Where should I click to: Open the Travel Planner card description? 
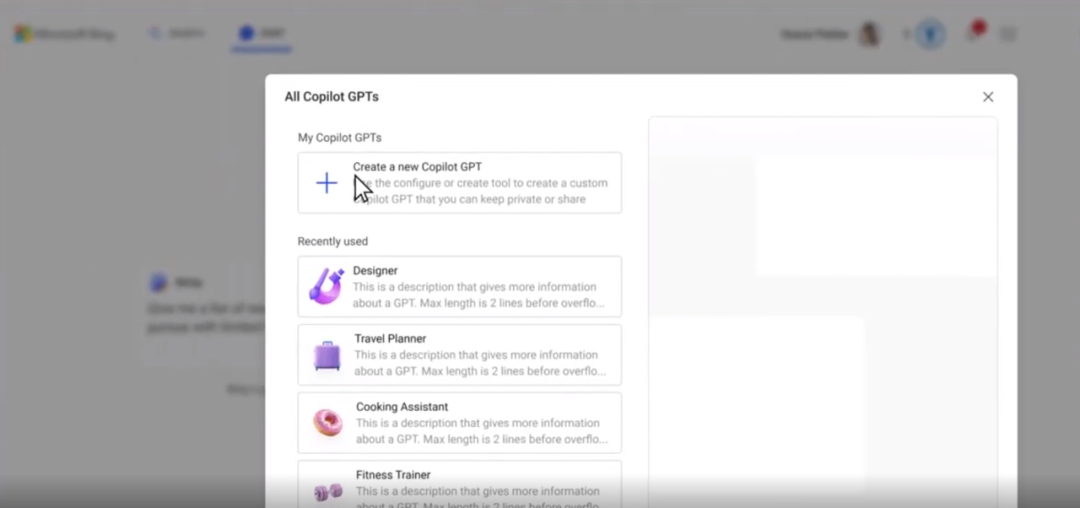click(x=480, y=363)
